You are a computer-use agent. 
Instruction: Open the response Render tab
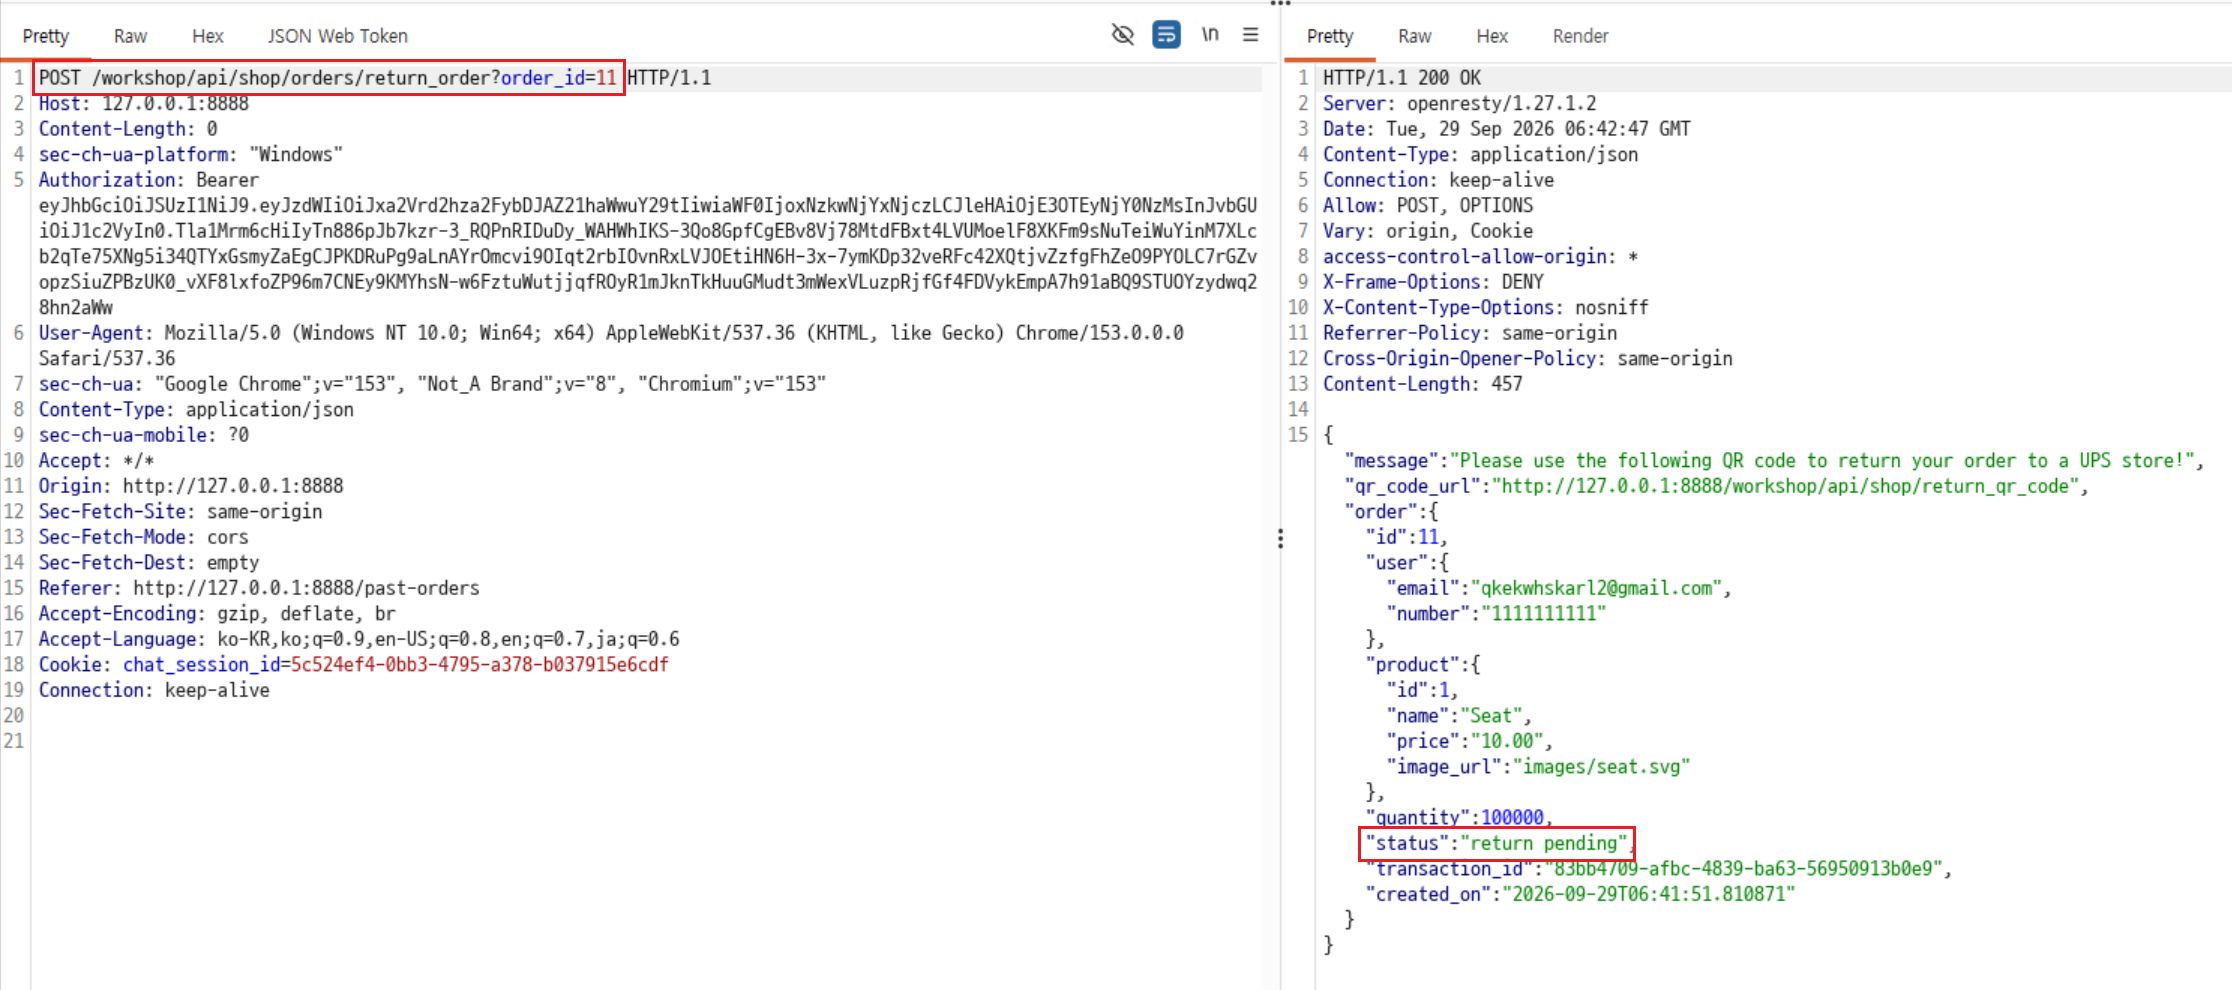(1580, 36)
